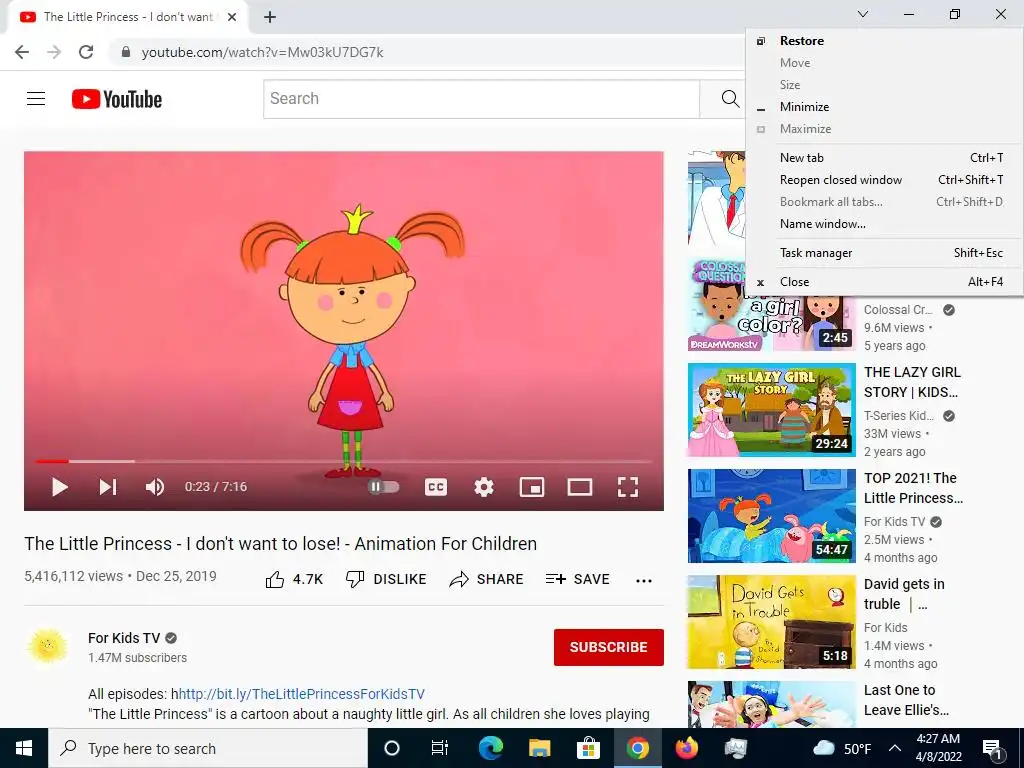
Task: Open the YouTube hamburger guide menu
Action: (x=36, y=99)
